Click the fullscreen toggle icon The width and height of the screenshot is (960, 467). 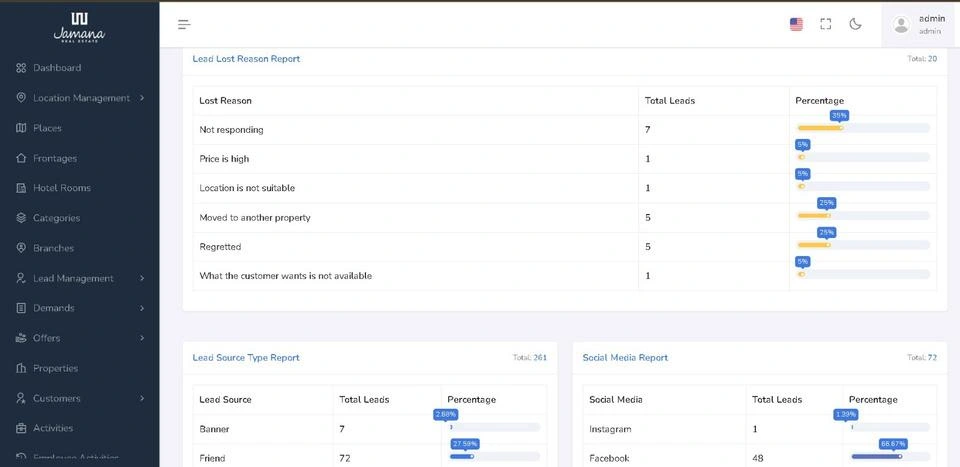tap(826, 24)
